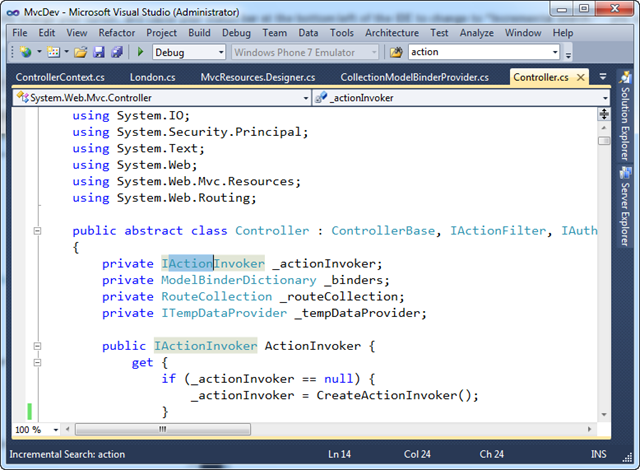Image resolution: width=640 pixels, height=470 pixels.
Task: Click the Save floppy disk icon
Action: coord(99,52)
